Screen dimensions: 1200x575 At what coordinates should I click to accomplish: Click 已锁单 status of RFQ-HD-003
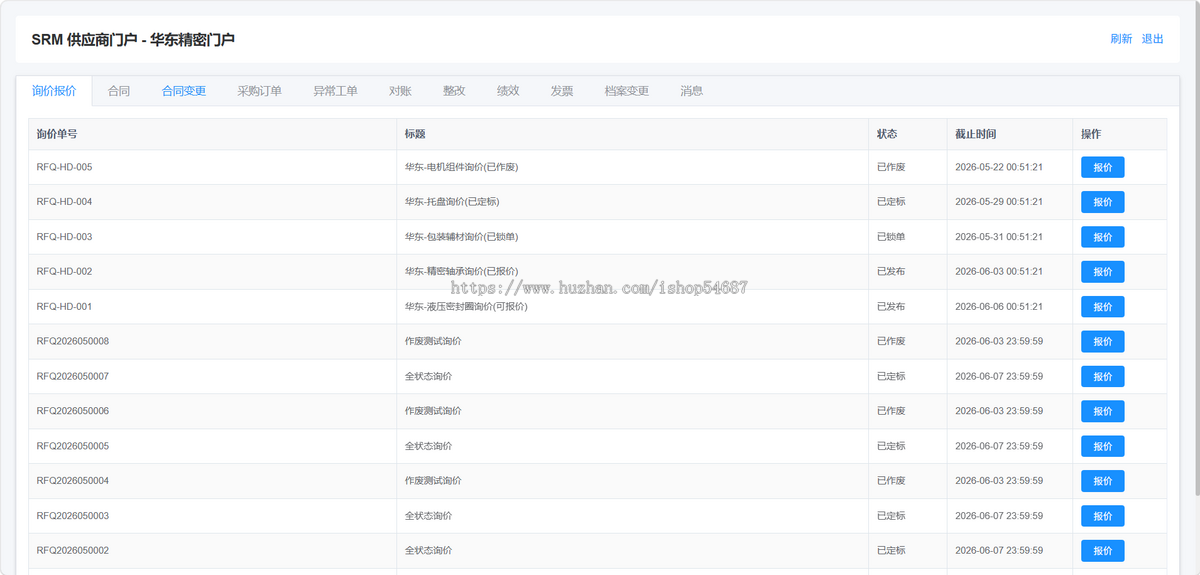tap(891, 237)
